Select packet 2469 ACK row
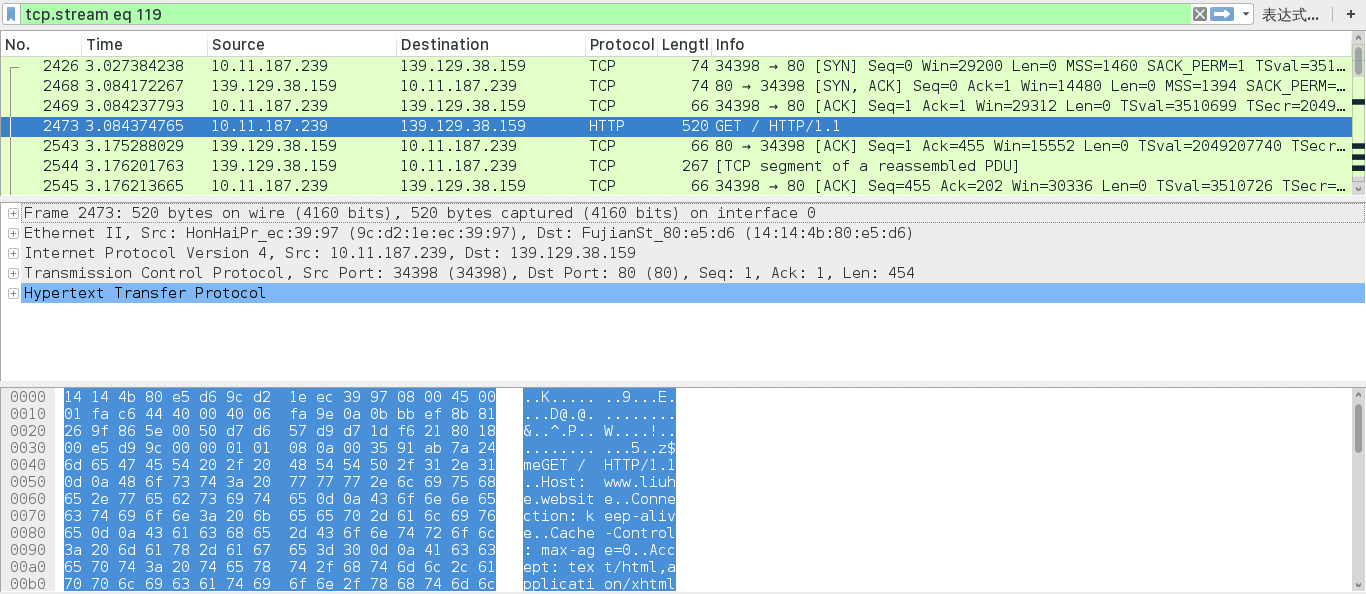The height and width of the screenshot is (594, 1366). point(675,106)
